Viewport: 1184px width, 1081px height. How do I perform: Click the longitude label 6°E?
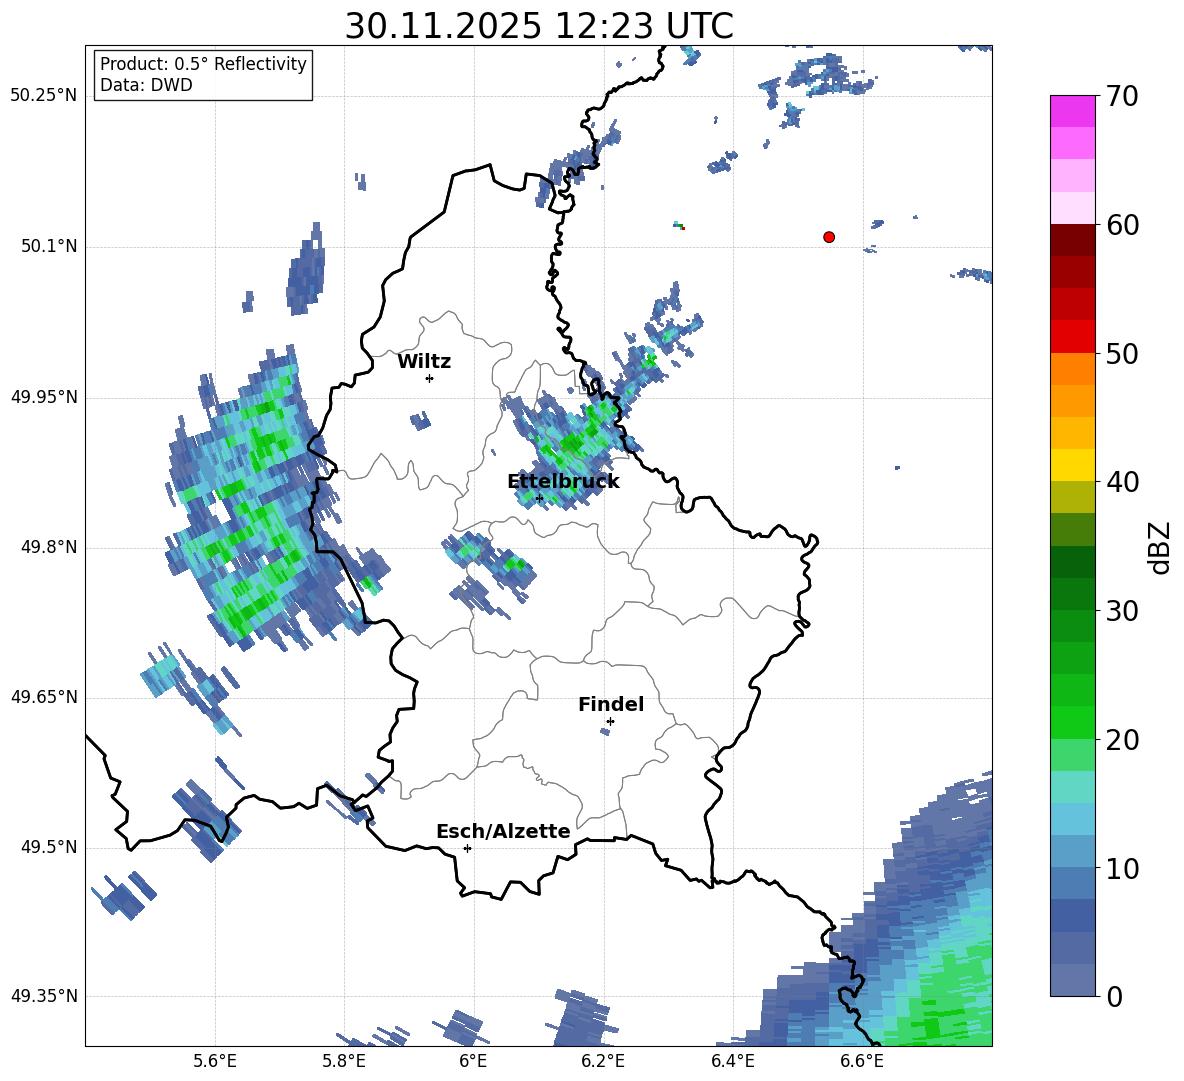click(x=473, y=1061)
